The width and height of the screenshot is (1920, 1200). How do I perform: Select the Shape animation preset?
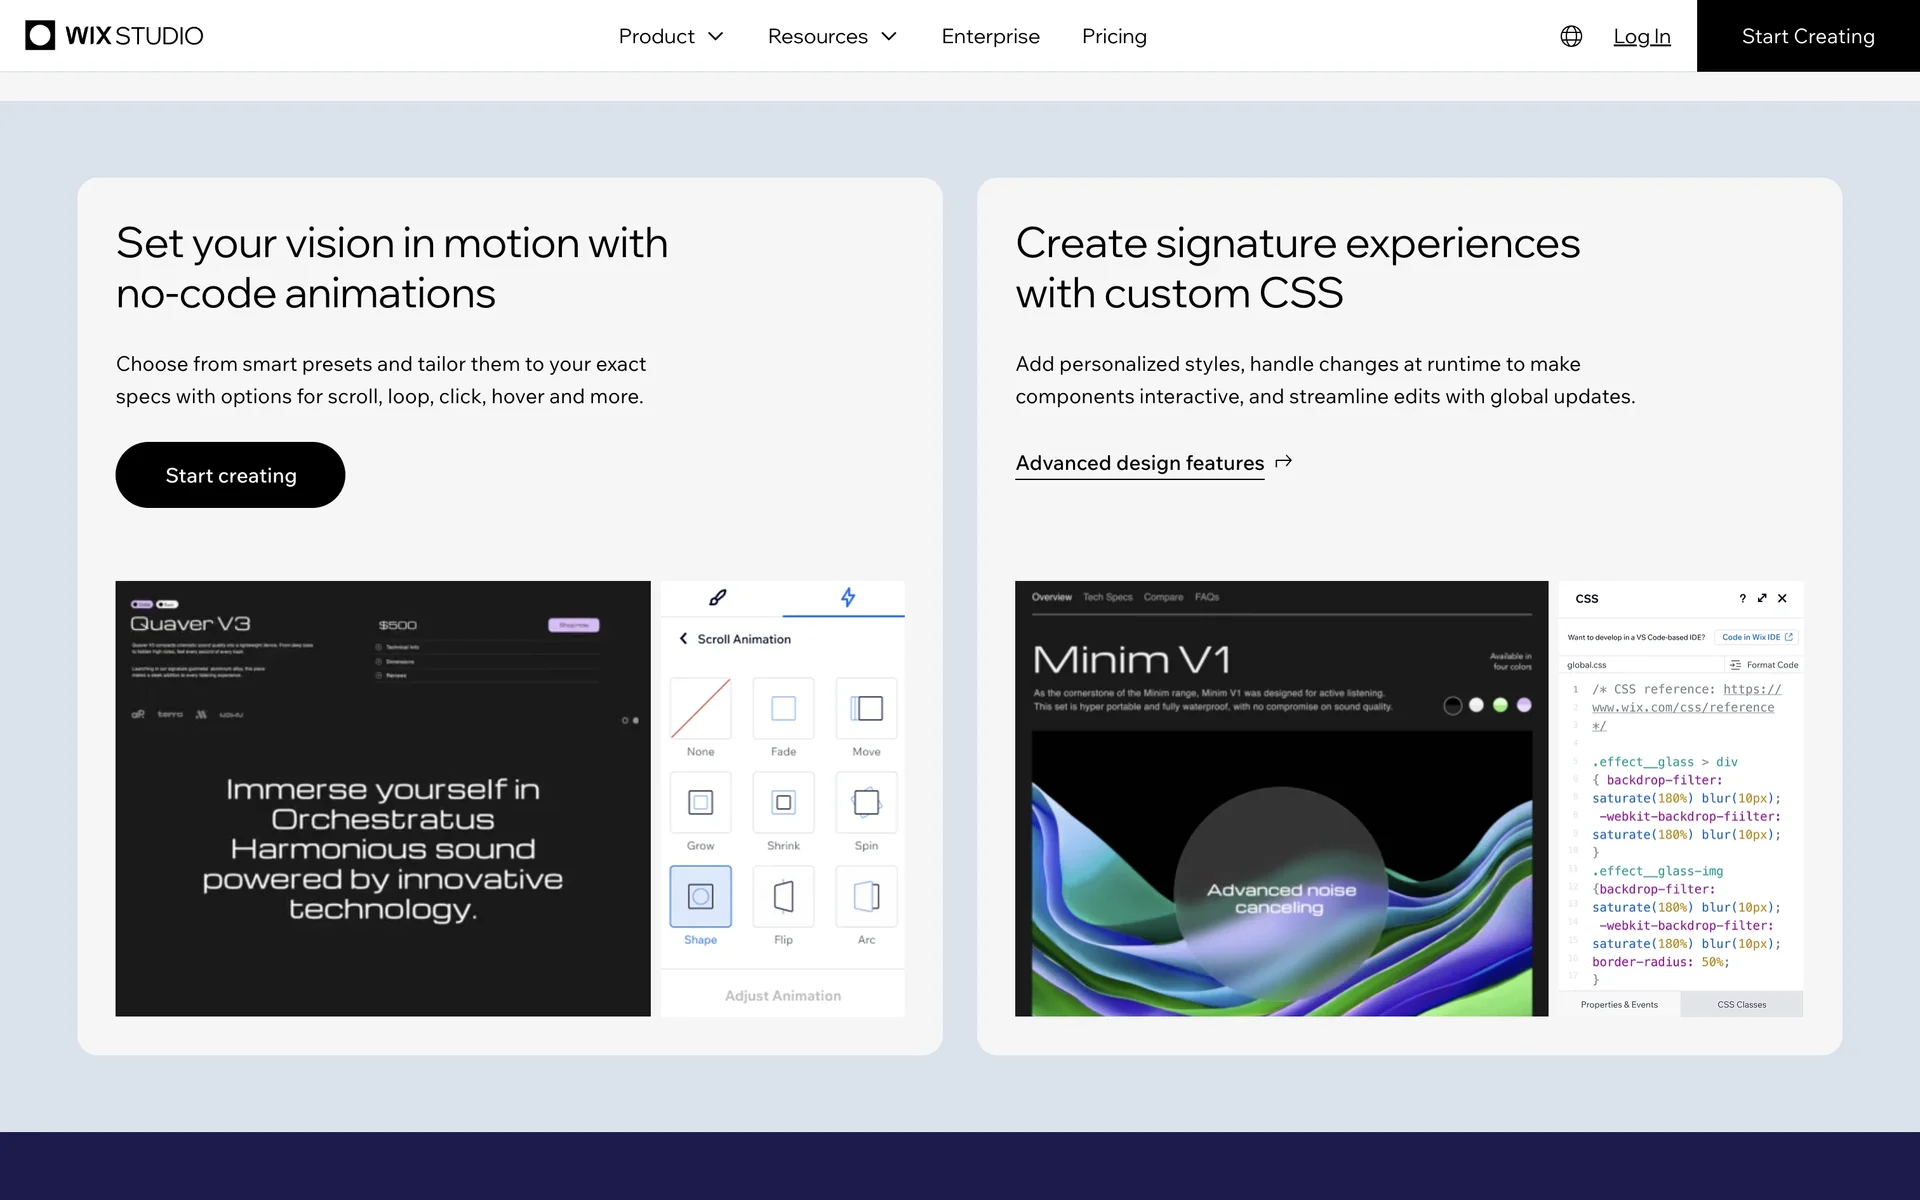(700, 897)
